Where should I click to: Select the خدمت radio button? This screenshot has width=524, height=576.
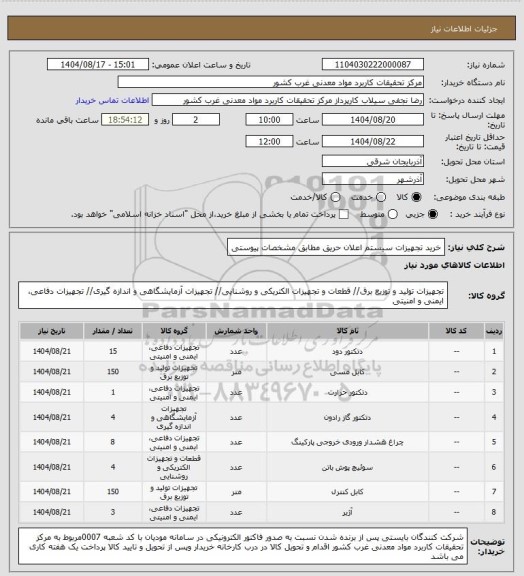[381, 197]
